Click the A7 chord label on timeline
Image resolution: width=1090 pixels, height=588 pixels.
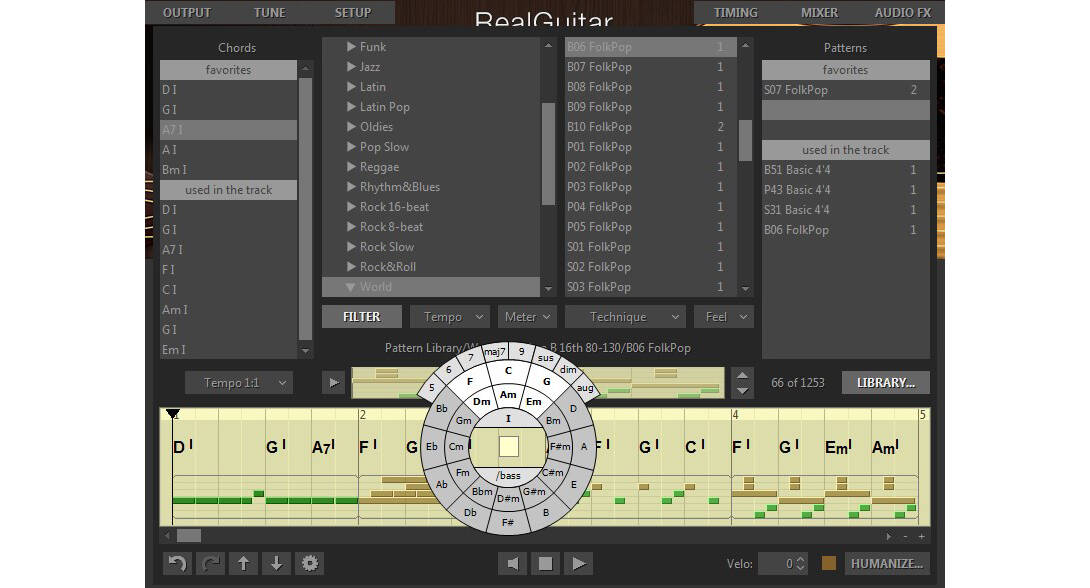click(x=323, y=447)
